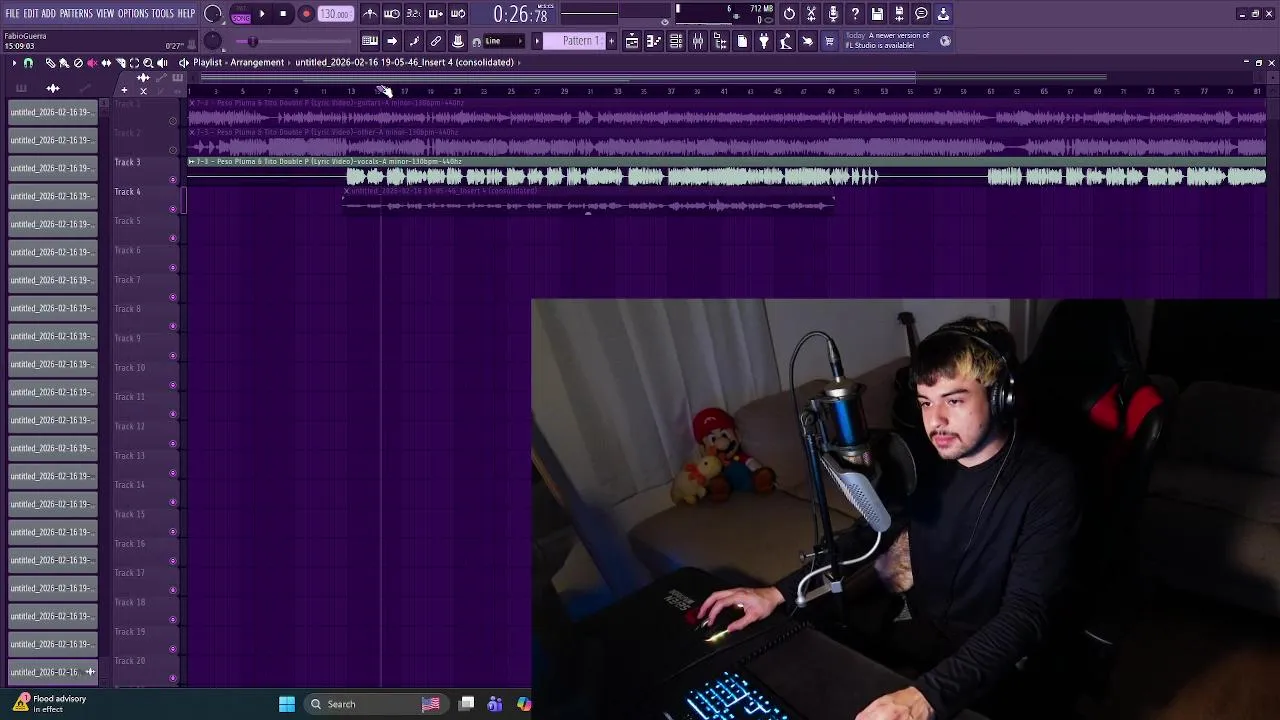Click the touch controller hand icon
The height and width of the screenshot is (720, 1280).
point(808,41)
